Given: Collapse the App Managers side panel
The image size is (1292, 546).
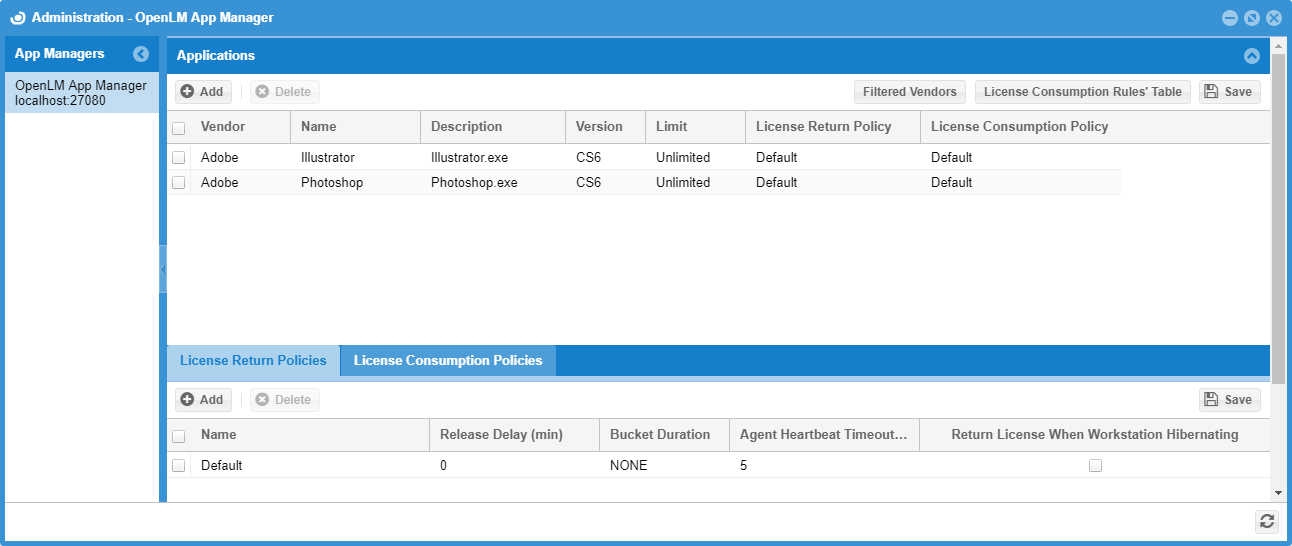Looking at the screenshot, I should point(141,54).
